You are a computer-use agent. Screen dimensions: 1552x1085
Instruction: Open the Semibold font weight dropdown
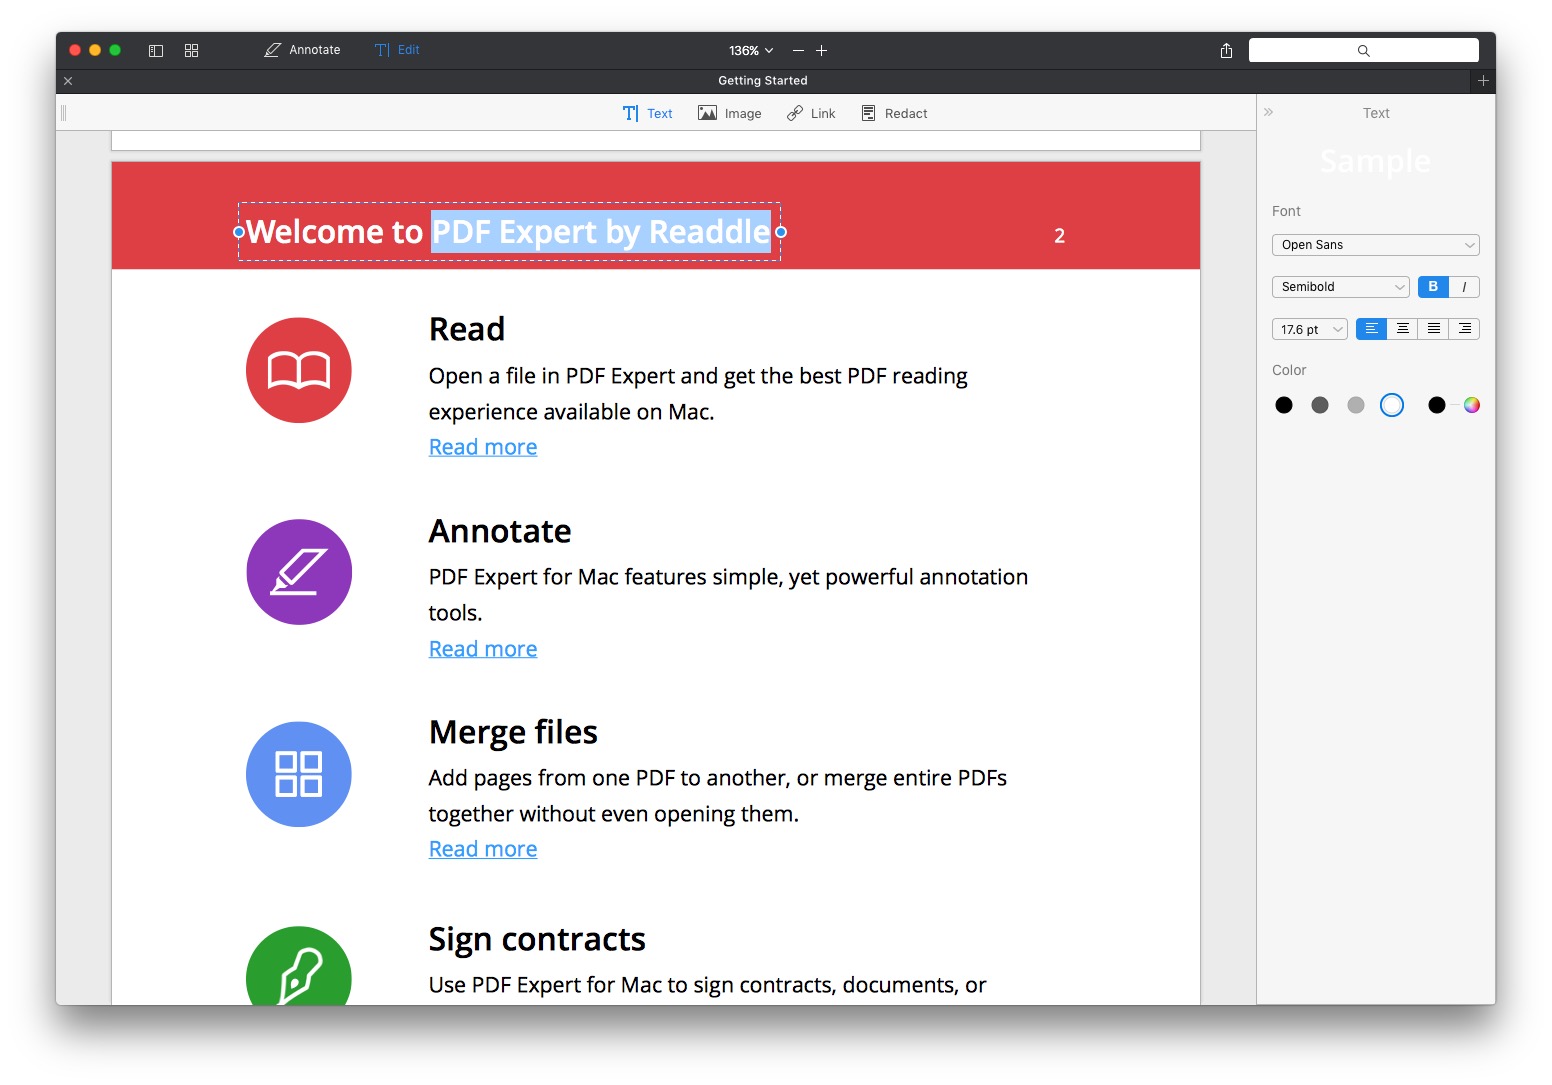[x=1340, y=287]
